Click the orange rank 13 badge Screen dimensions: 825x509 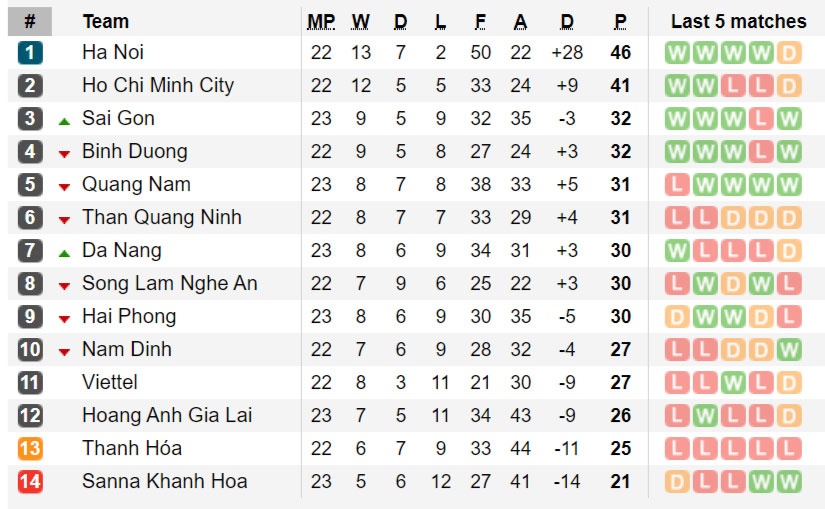point(30,448)
